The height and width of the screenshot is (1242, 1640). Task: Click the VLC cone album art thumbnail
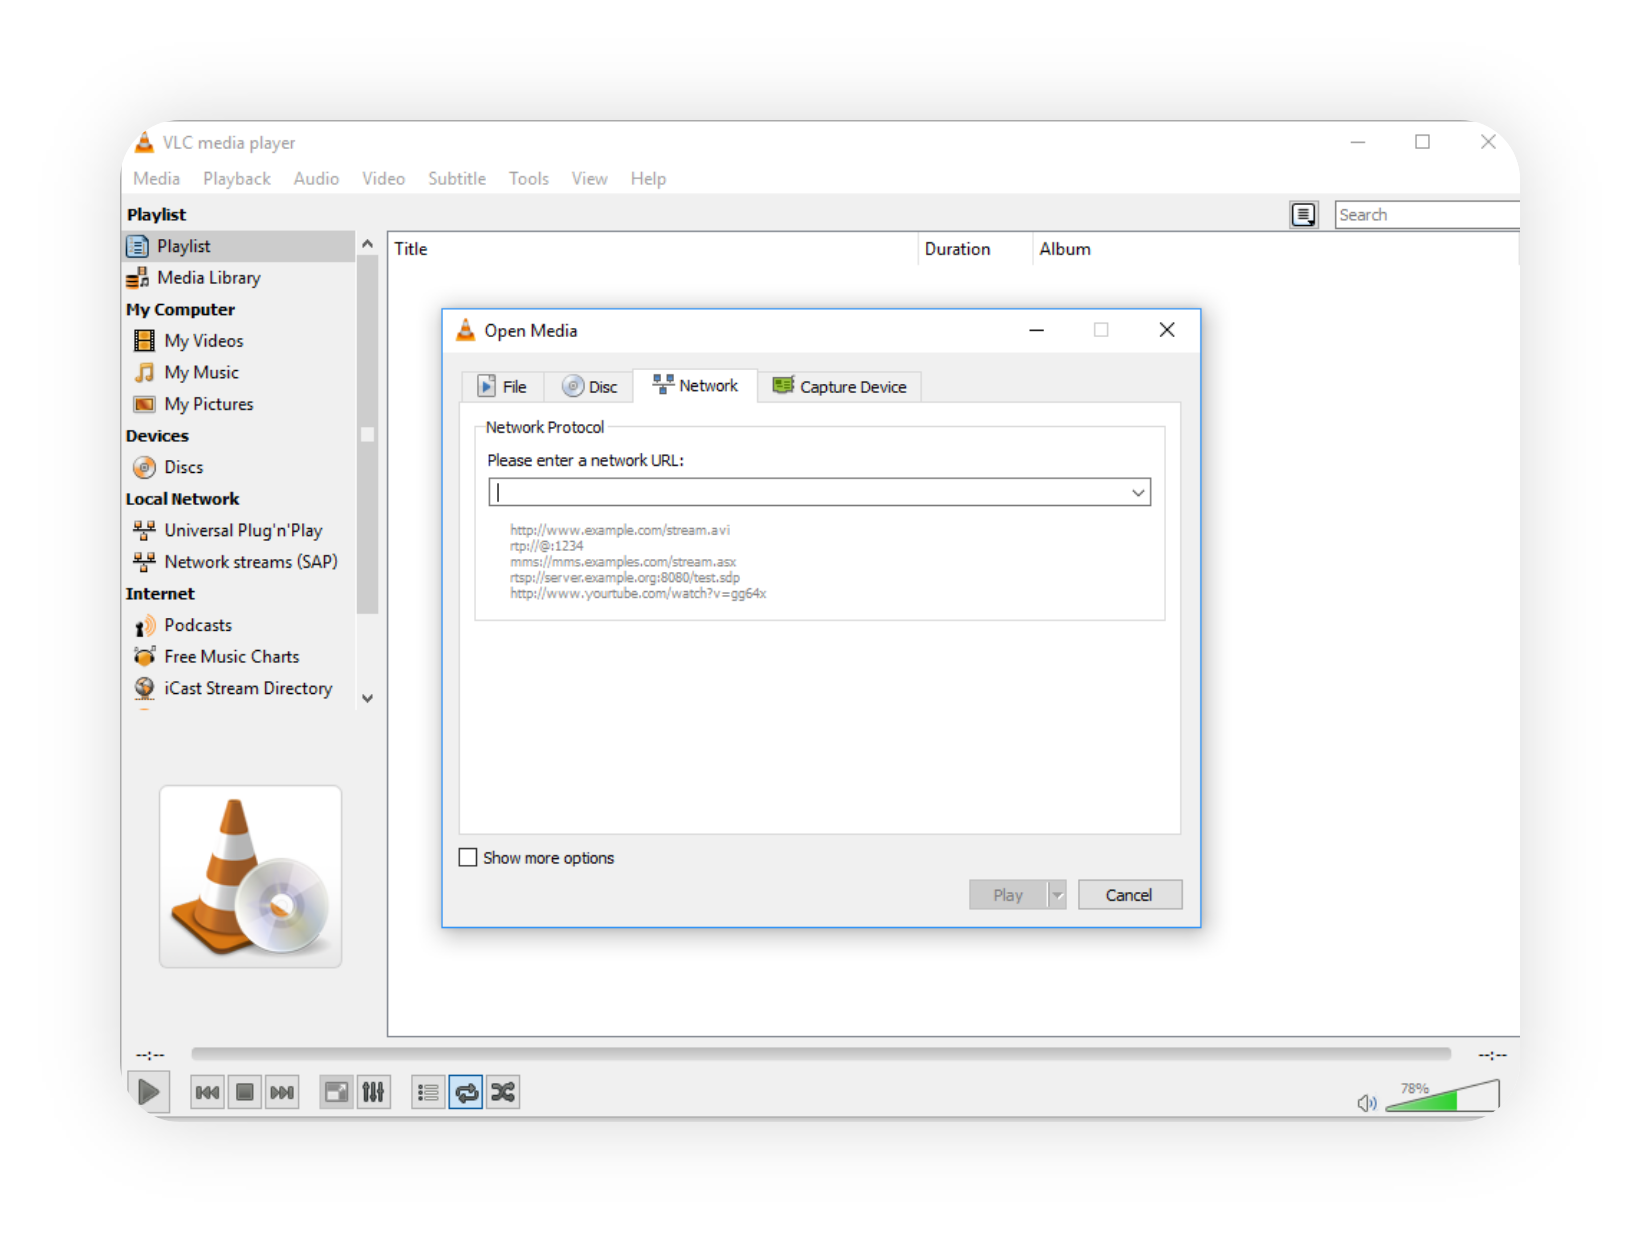click(250, 876)
